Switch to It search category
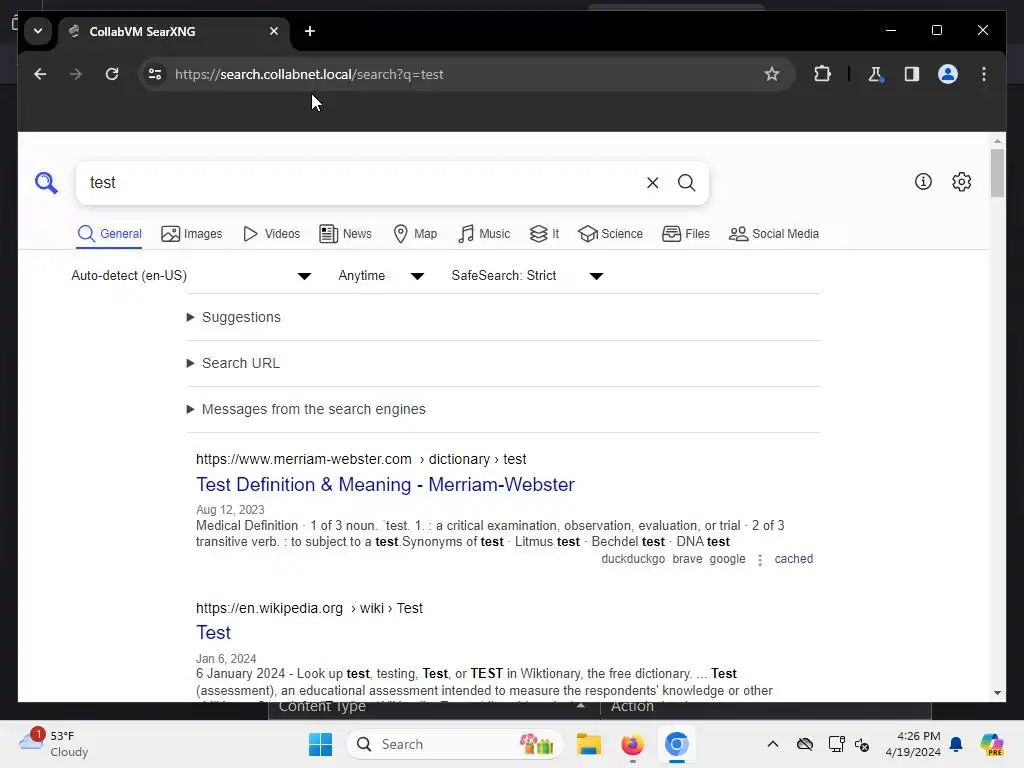 [544, 234]
